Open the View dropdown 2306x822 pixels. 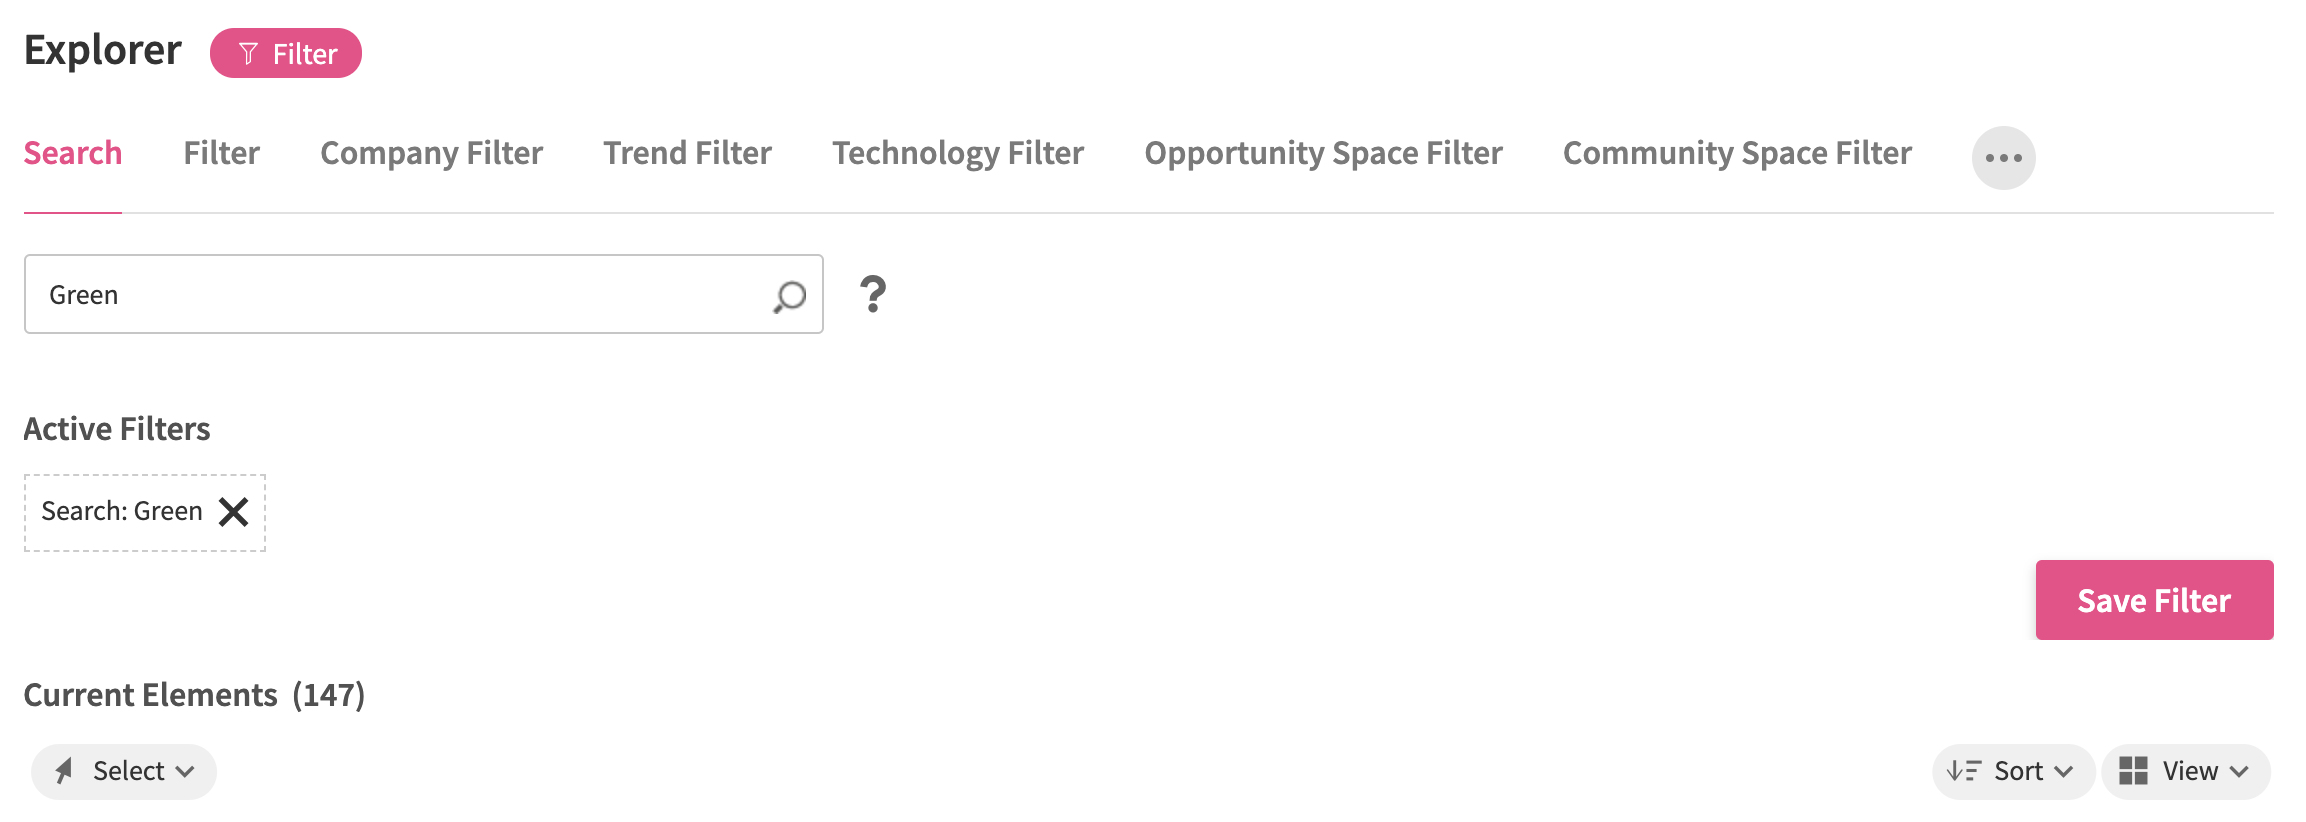tap(2186, 771)
